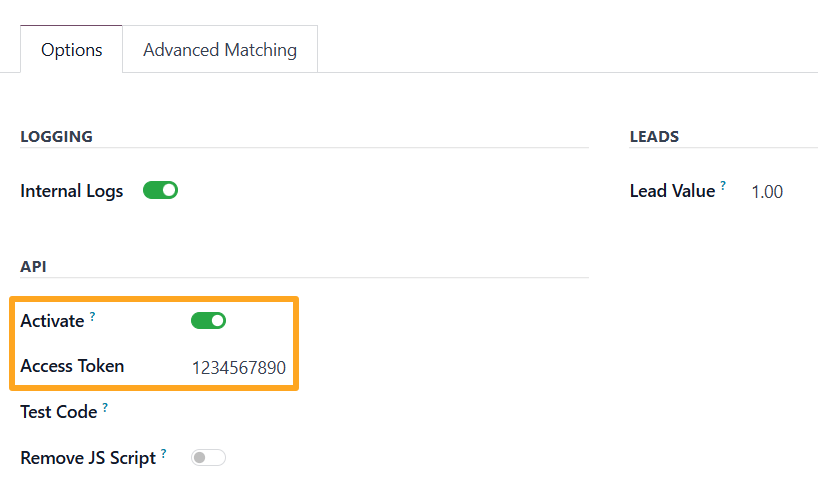The width and height of the screenshot is (818, 491).
Task: Open the Advanced Matching tab
Action: [220, 50]
